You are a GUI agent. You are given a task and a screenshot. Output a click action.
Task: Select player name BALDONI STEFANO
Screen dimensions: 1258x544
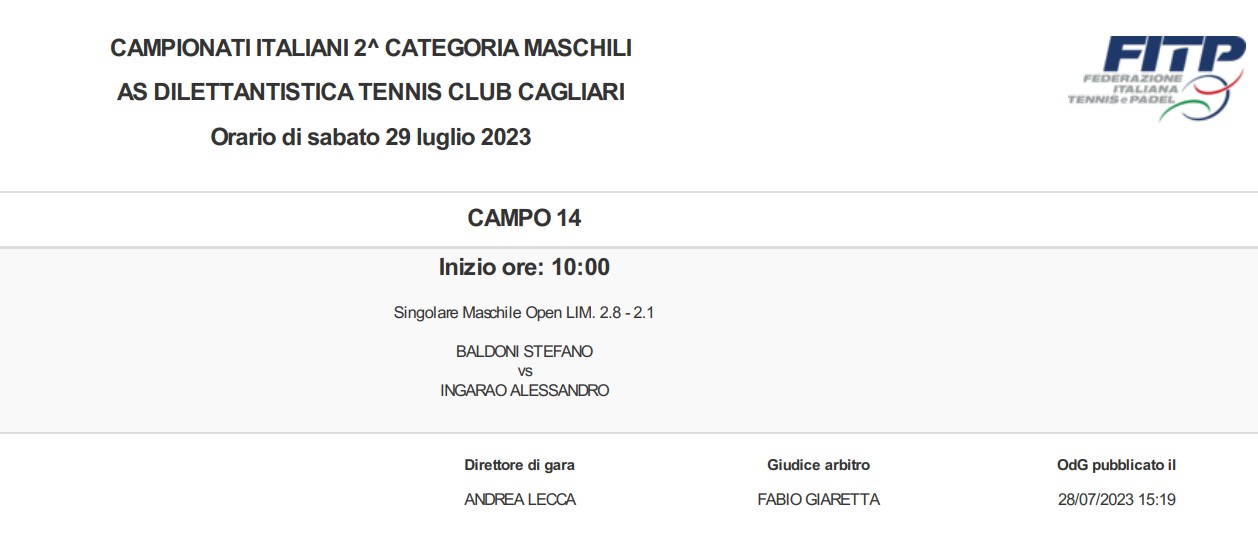(524, 351)
